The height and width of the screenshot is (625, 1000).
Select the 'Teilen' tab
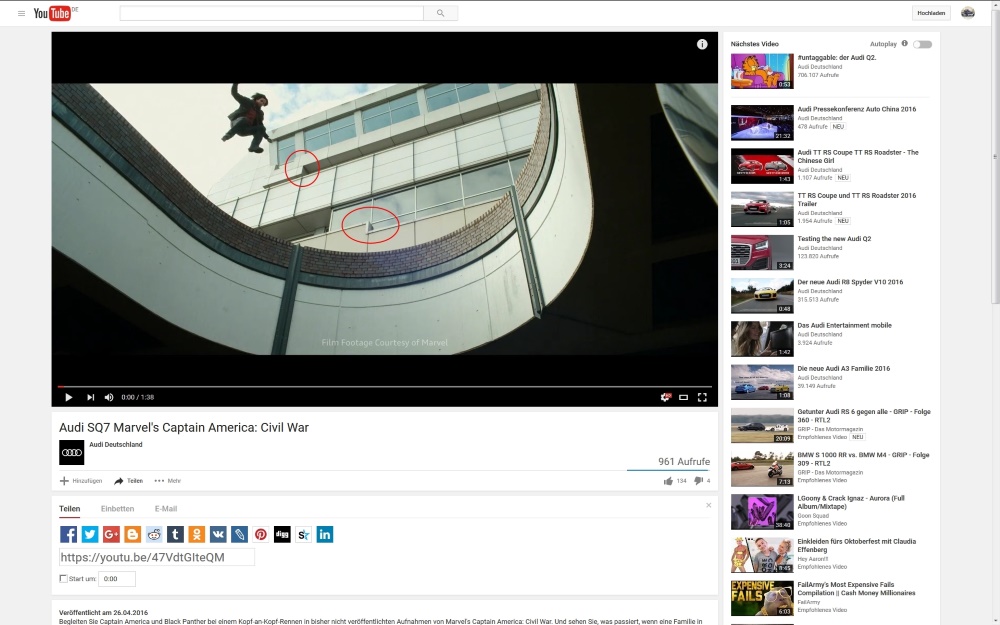coord(70,509)
